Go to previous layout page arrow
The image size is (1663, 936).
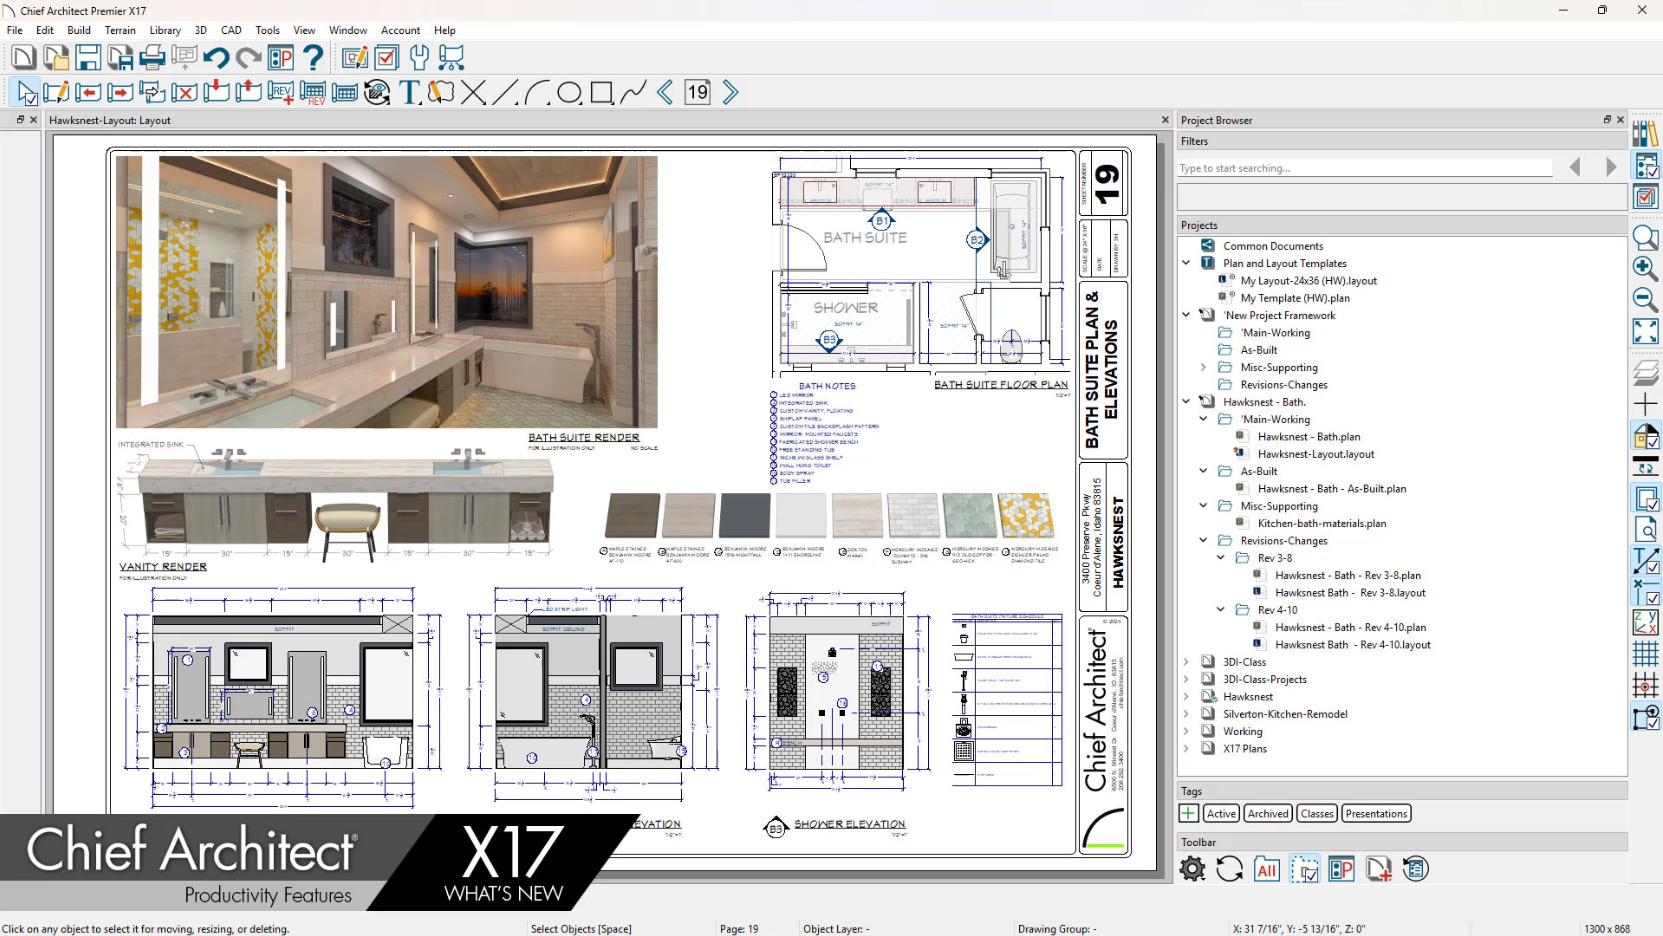665,93
